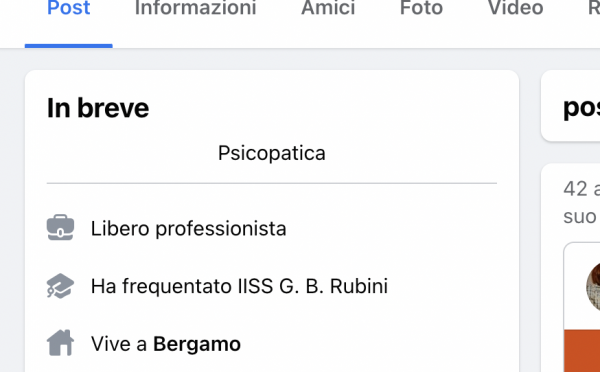The height and width of the screenshot is (372, 600).
Task: Click the briefcase work icon
Action: (60, 227)
